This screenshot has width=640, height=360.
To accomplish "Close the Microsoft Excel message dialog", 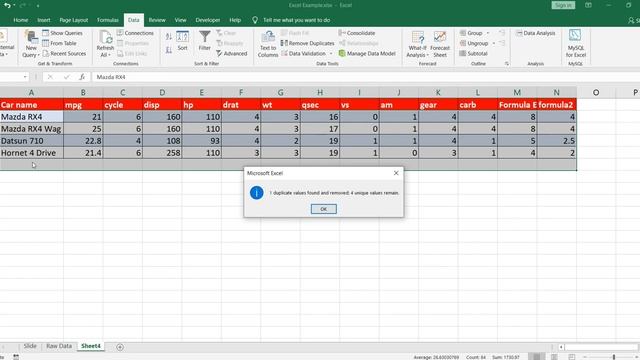I will (x=396, y=173).
